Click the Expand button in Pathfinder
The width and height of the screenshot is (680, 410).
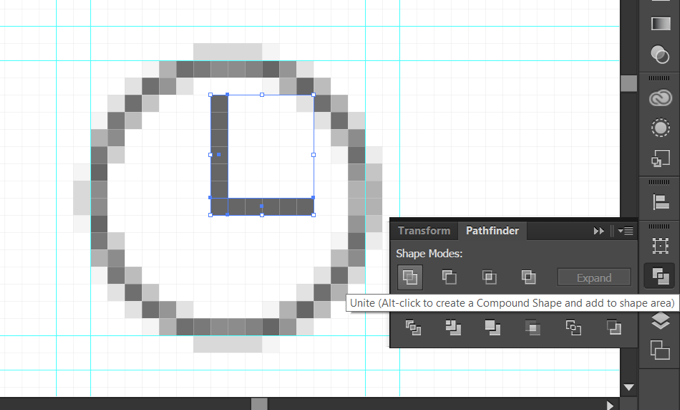(x=594, y=278)
